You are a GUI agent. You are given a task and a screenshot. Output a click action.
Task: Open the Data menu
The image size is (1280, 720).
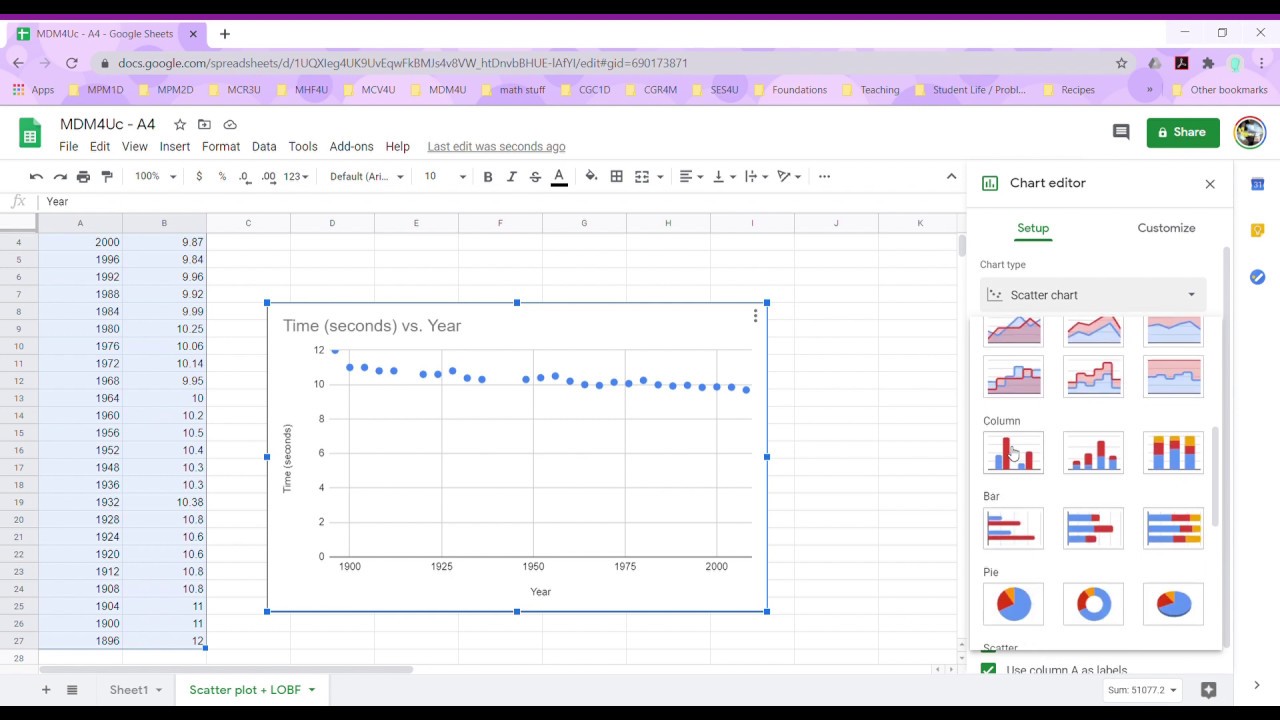click(x=264, y=146)
